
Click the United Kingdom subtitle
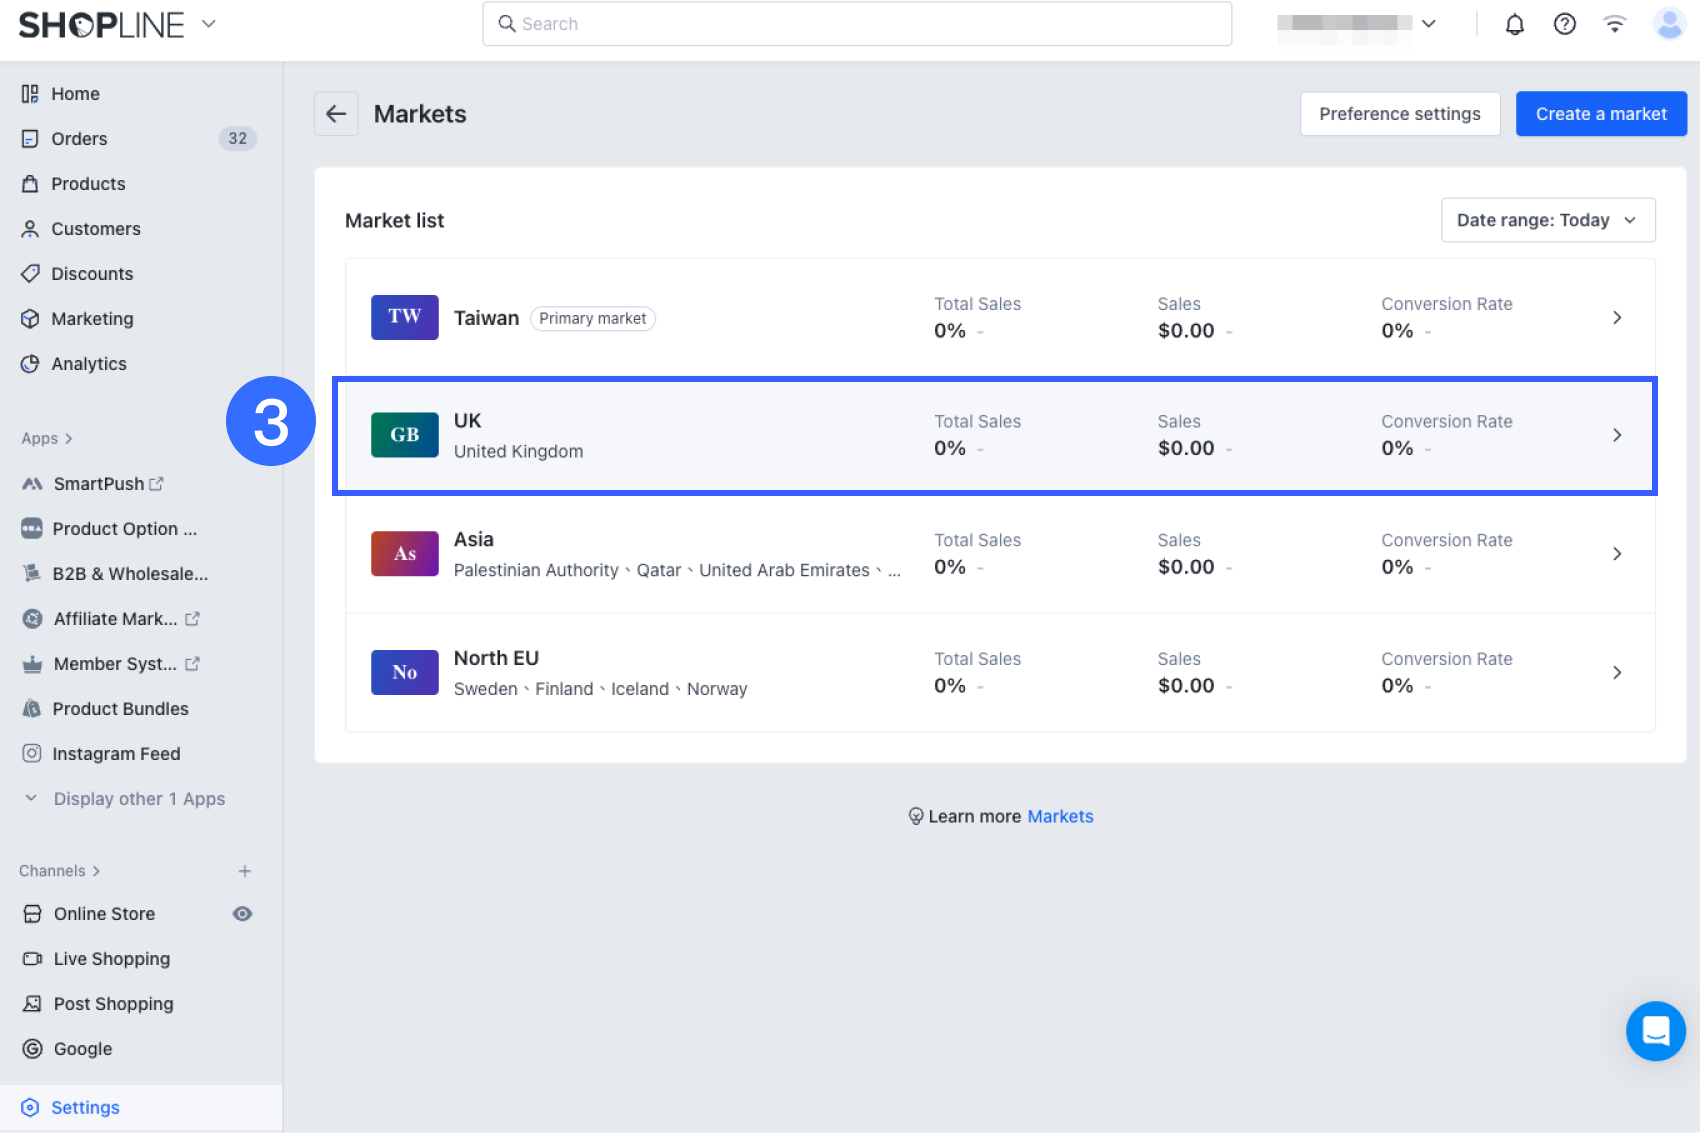(x=519, y=452)
